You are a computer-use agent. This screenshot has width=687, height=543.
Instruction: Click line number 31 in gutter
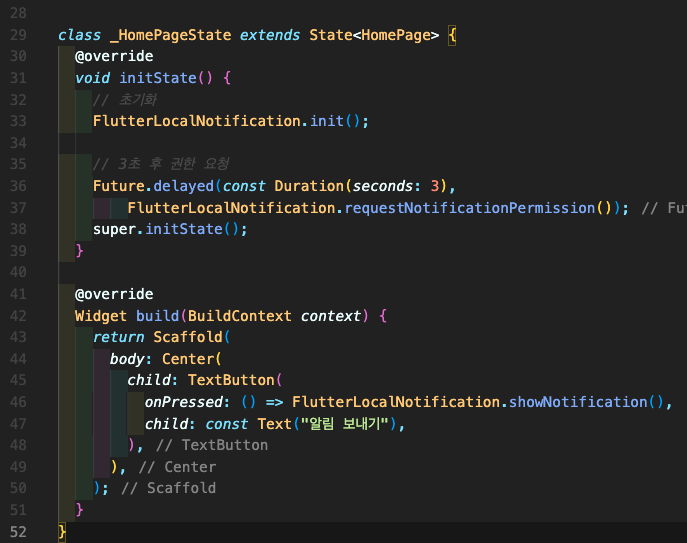[18, 78]
